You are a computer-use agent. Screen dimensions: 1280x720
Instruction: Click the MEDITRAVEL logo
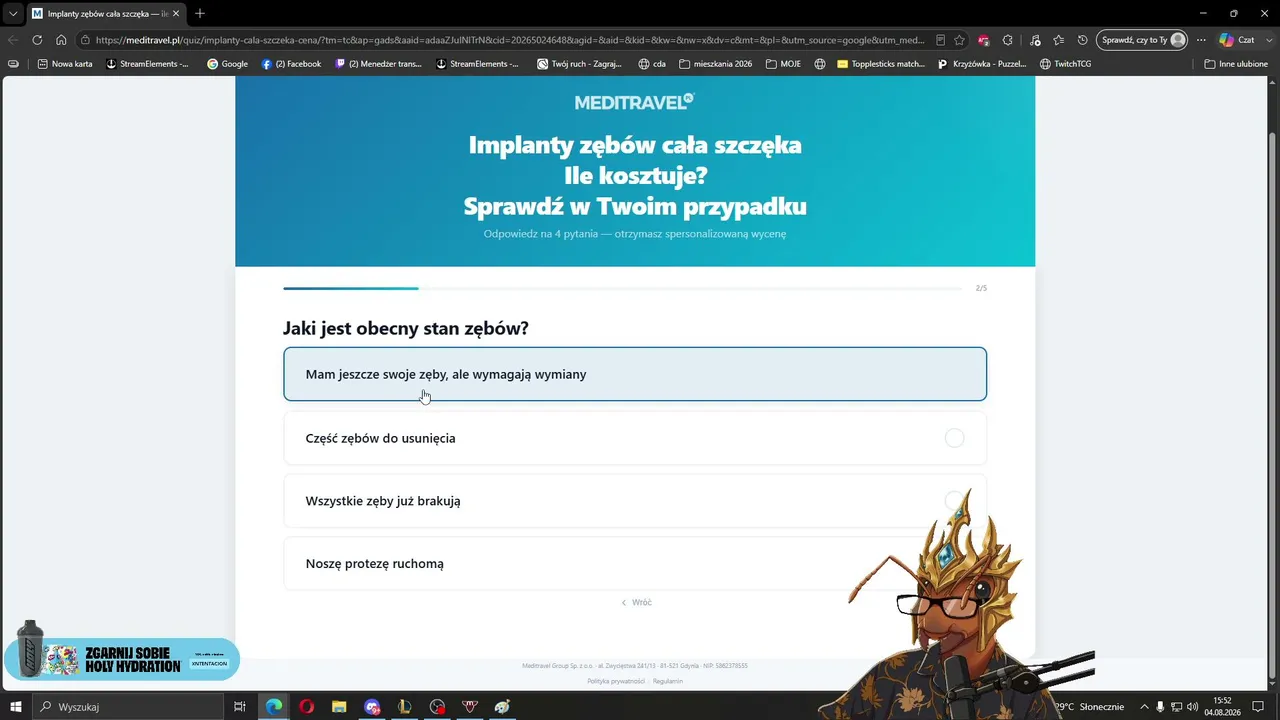point(634,102)
